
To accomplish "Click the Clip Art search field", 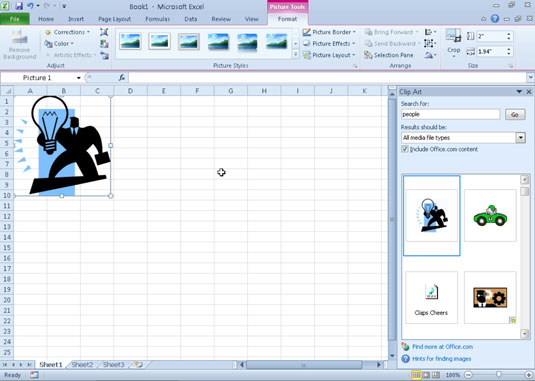I will [x=450, y=114].
